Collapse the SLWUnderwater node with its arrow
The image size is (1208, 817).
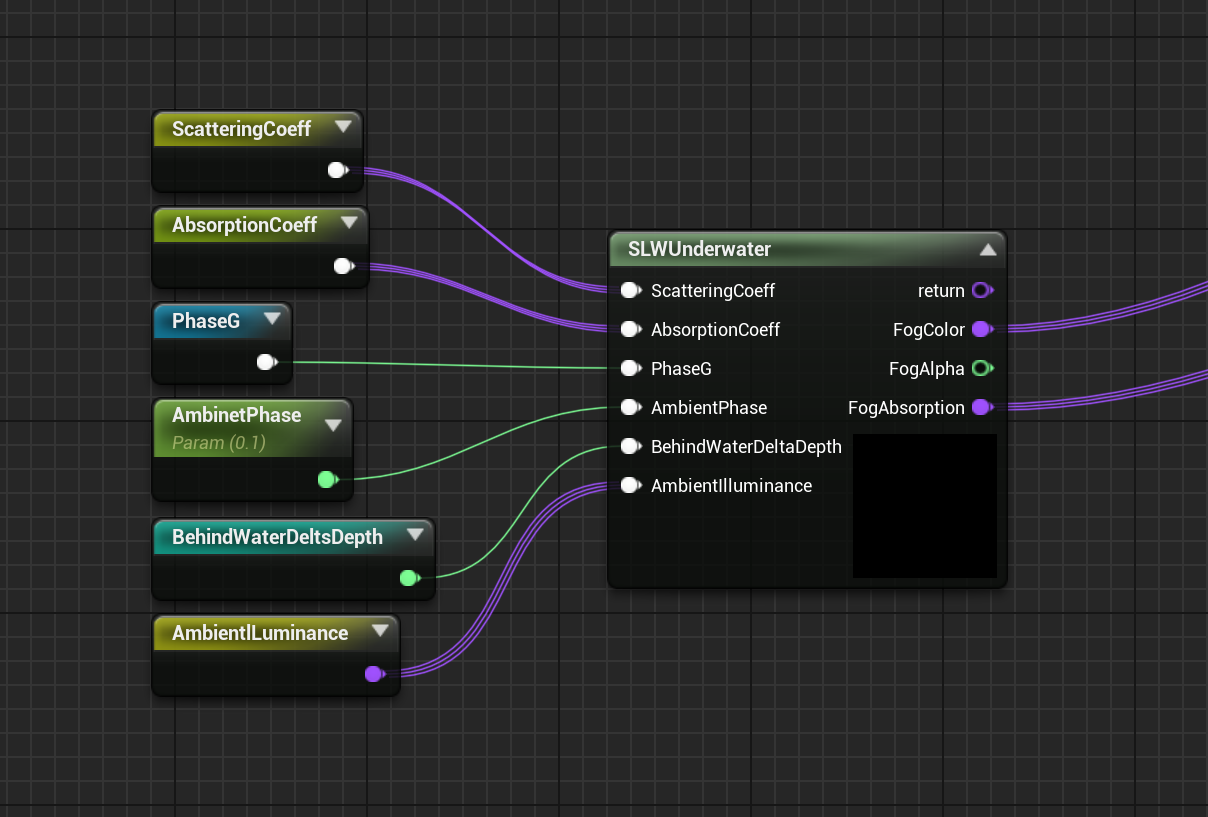[987, 250]
